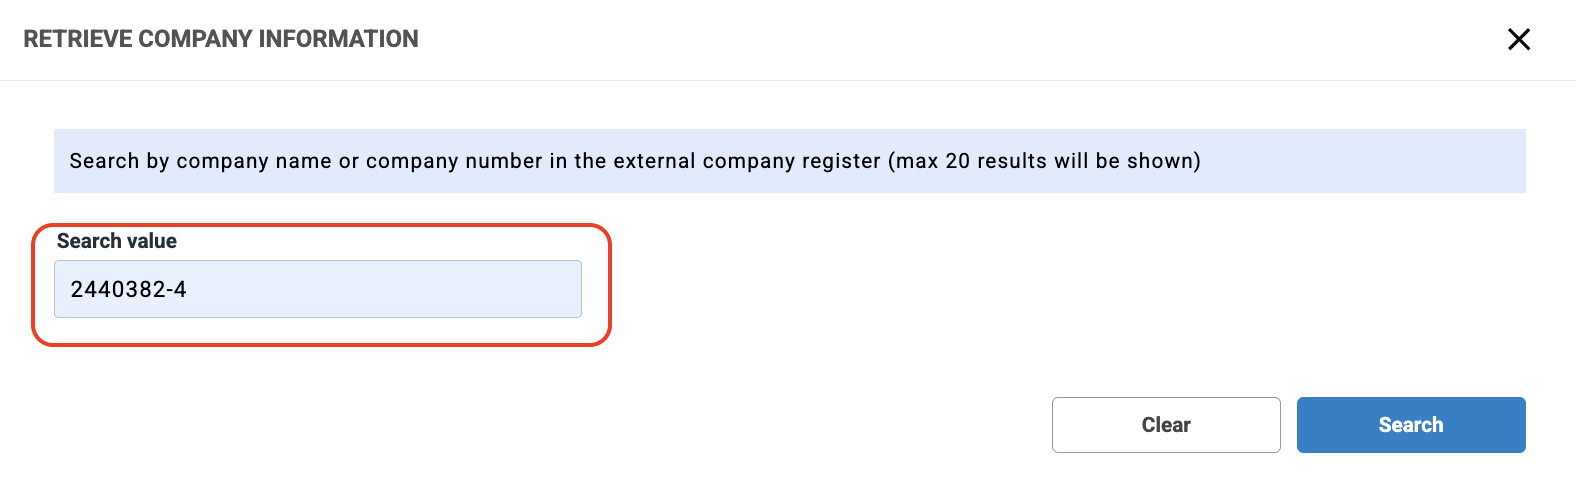Click the blue Search button

[1410, 425]
